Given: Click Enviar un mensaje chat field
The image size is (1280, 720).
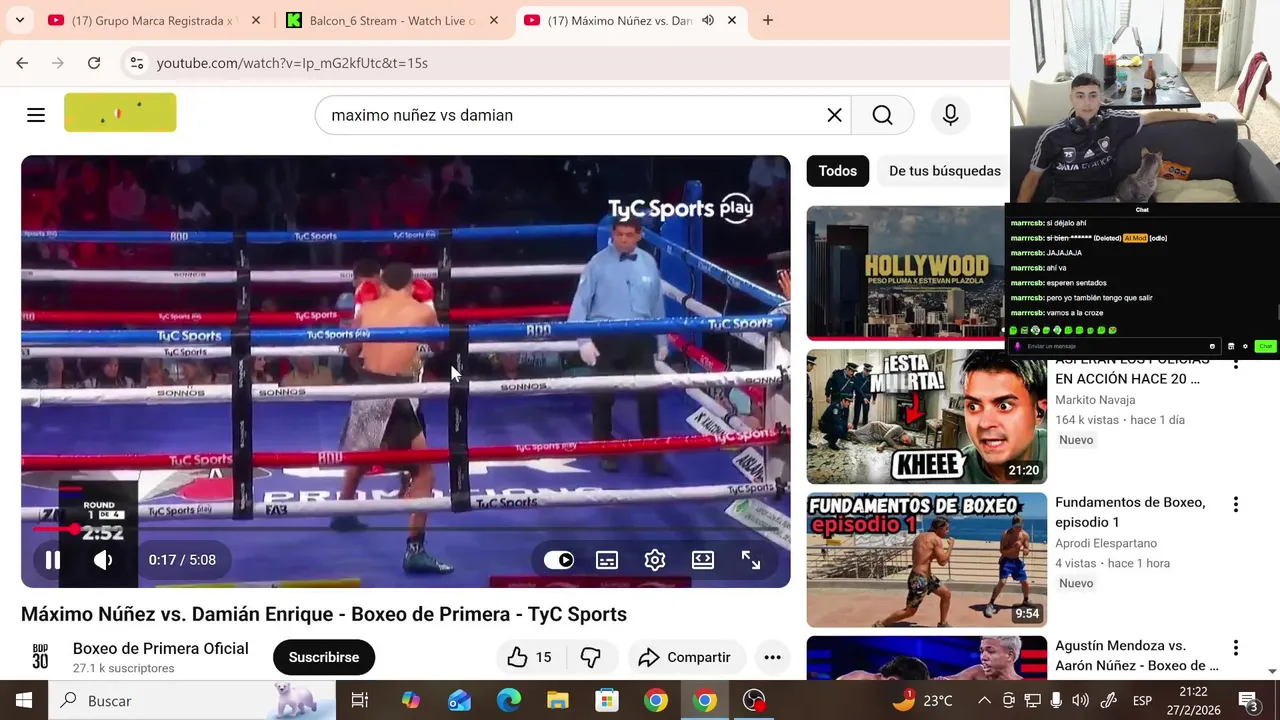Looking at the screenshot, I should [1115, 347].
